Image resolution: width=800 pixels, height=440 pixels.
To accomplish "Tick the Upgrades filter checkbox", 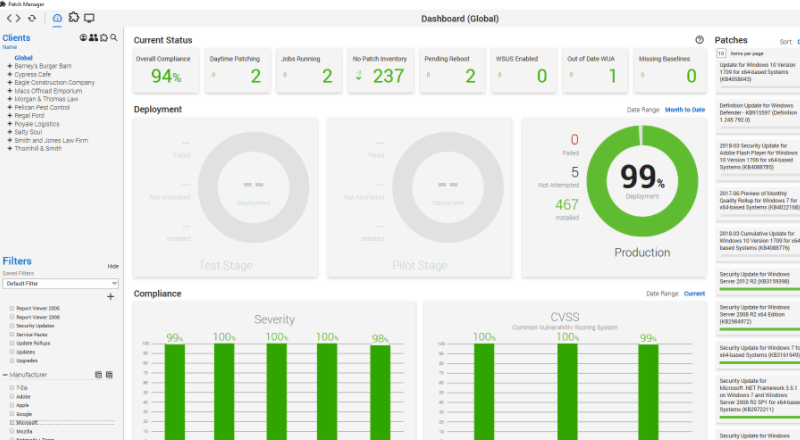I will pyautogui.click(x=12, y=360).
